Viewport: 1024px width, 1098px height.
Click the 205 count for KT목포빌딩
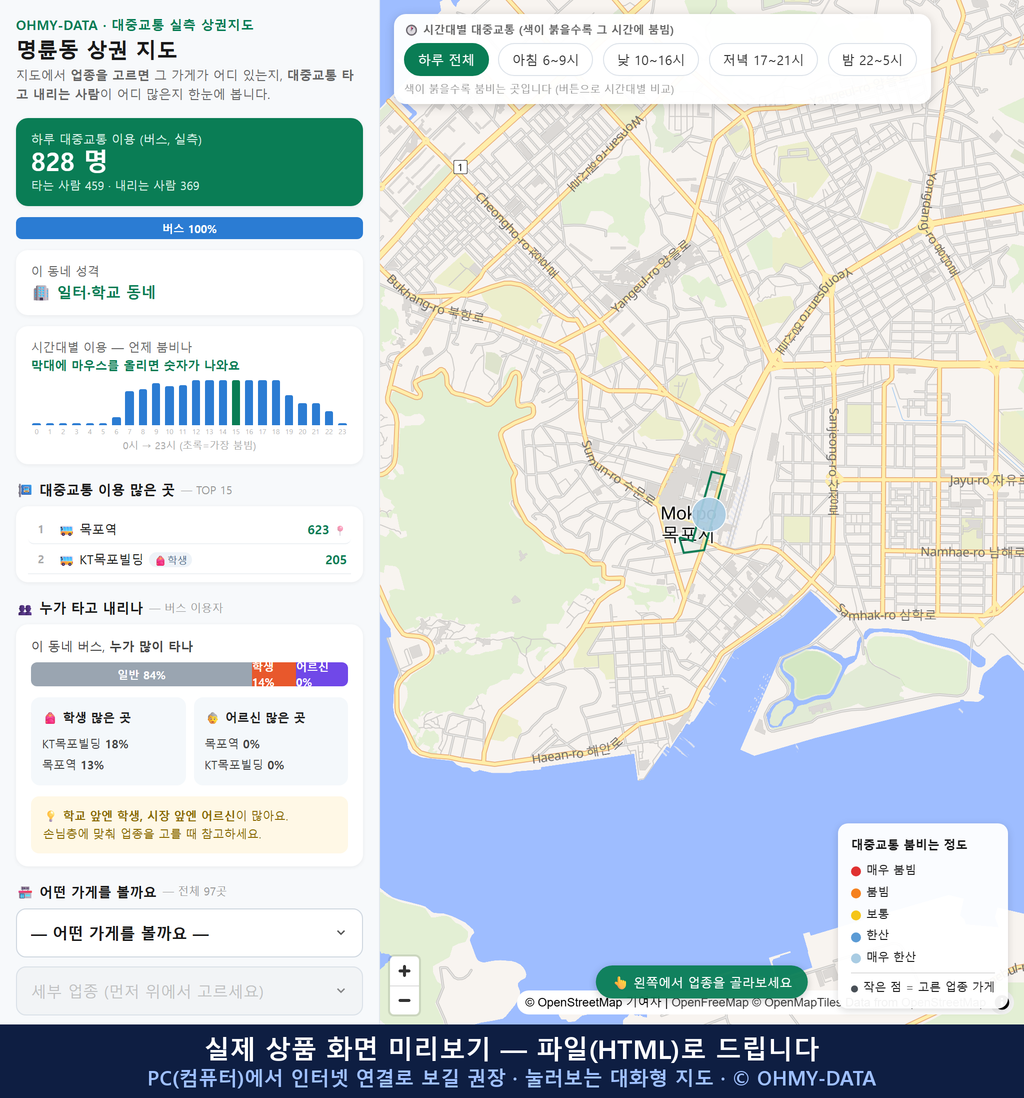[335, 560]
